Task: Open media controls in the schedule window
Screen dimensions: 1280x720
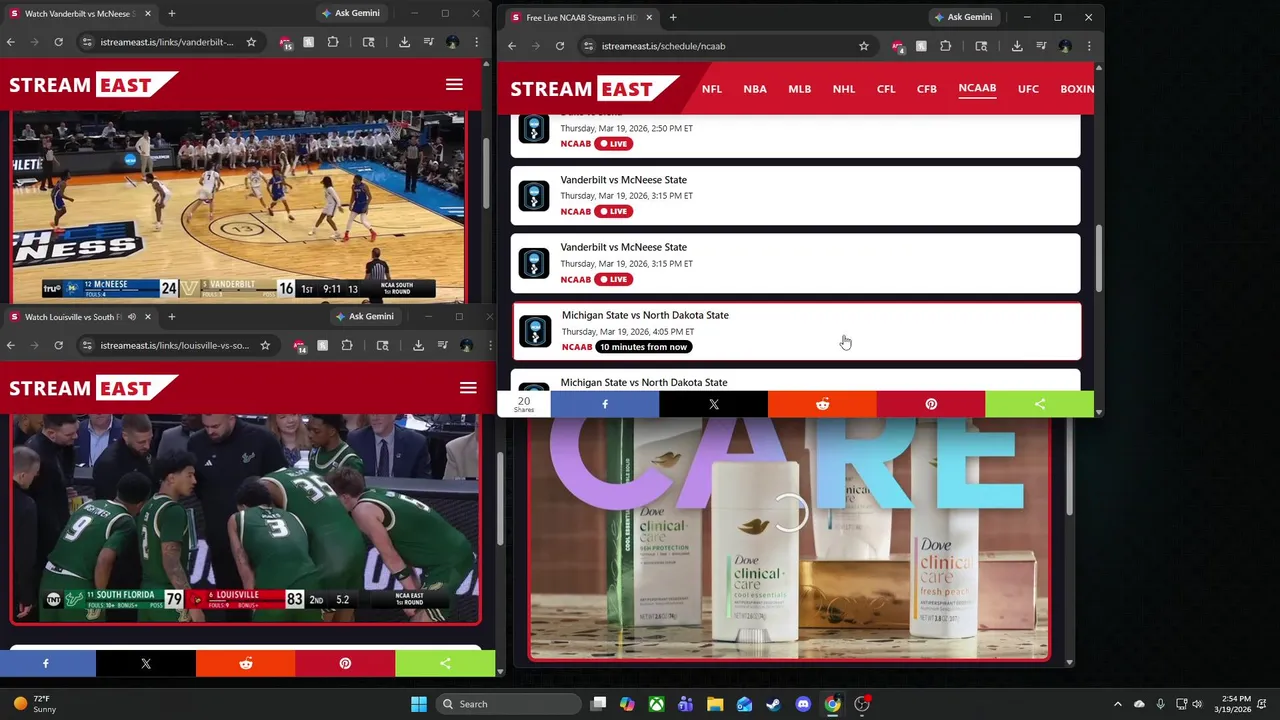Action: [x=1041, y=46]
